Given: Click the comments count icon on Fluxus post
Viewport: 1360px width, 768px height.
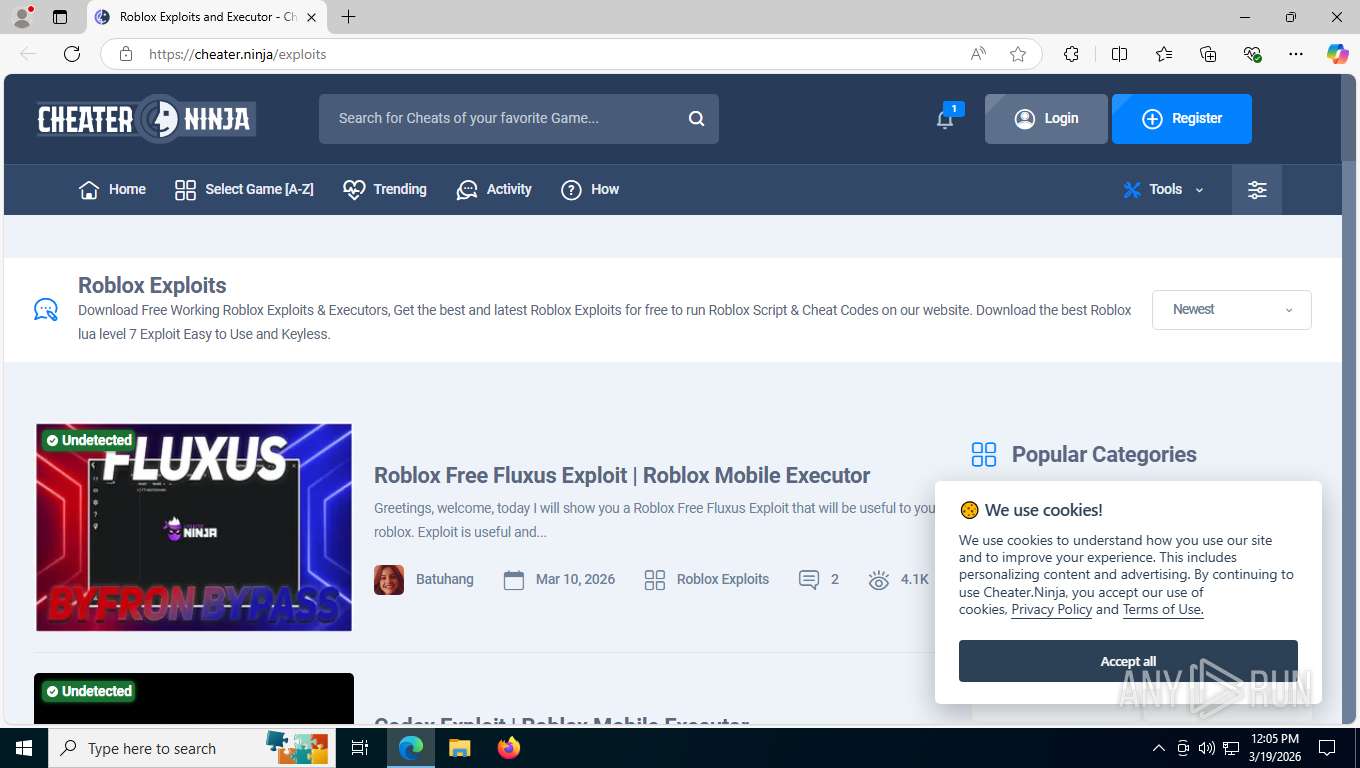Looking at the screenshot, I should 809,580.
